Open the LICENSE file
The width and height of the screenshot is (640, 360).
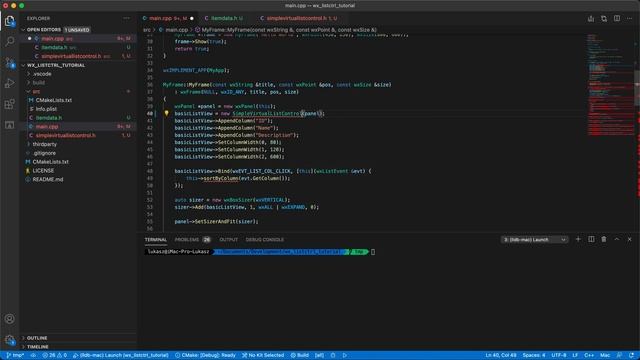43,171
